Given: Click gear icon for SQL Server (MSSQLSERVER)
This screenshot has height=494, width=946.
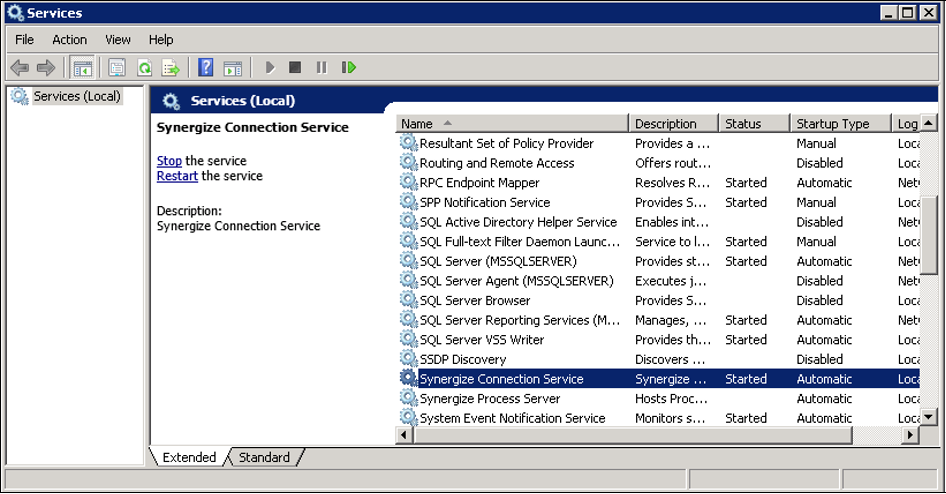Looking at the screenshot, I should click(408, 261).
